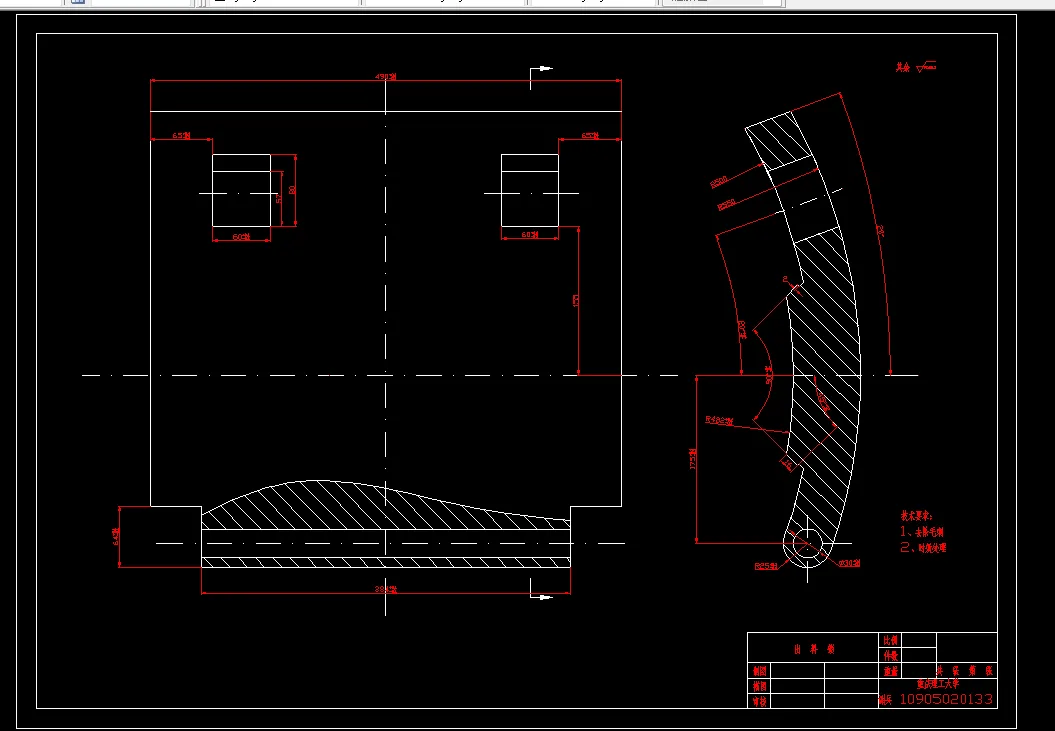Select the 80 height dimension of the slot
Screen dimensions: 1055x731
pos(292,190)
